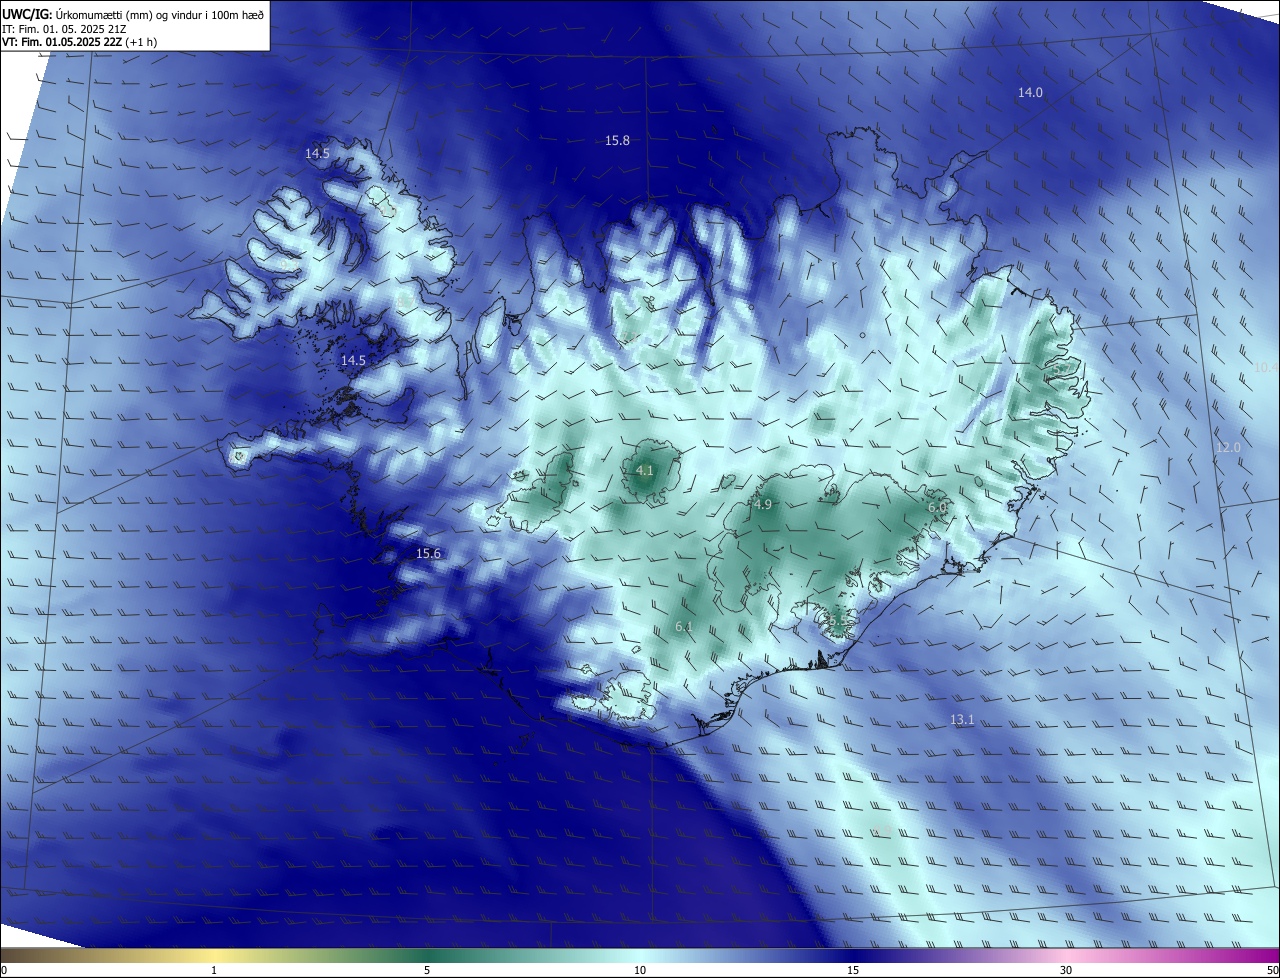Click the 5.7 value in the East Fjords

[x=1062, y=370]
